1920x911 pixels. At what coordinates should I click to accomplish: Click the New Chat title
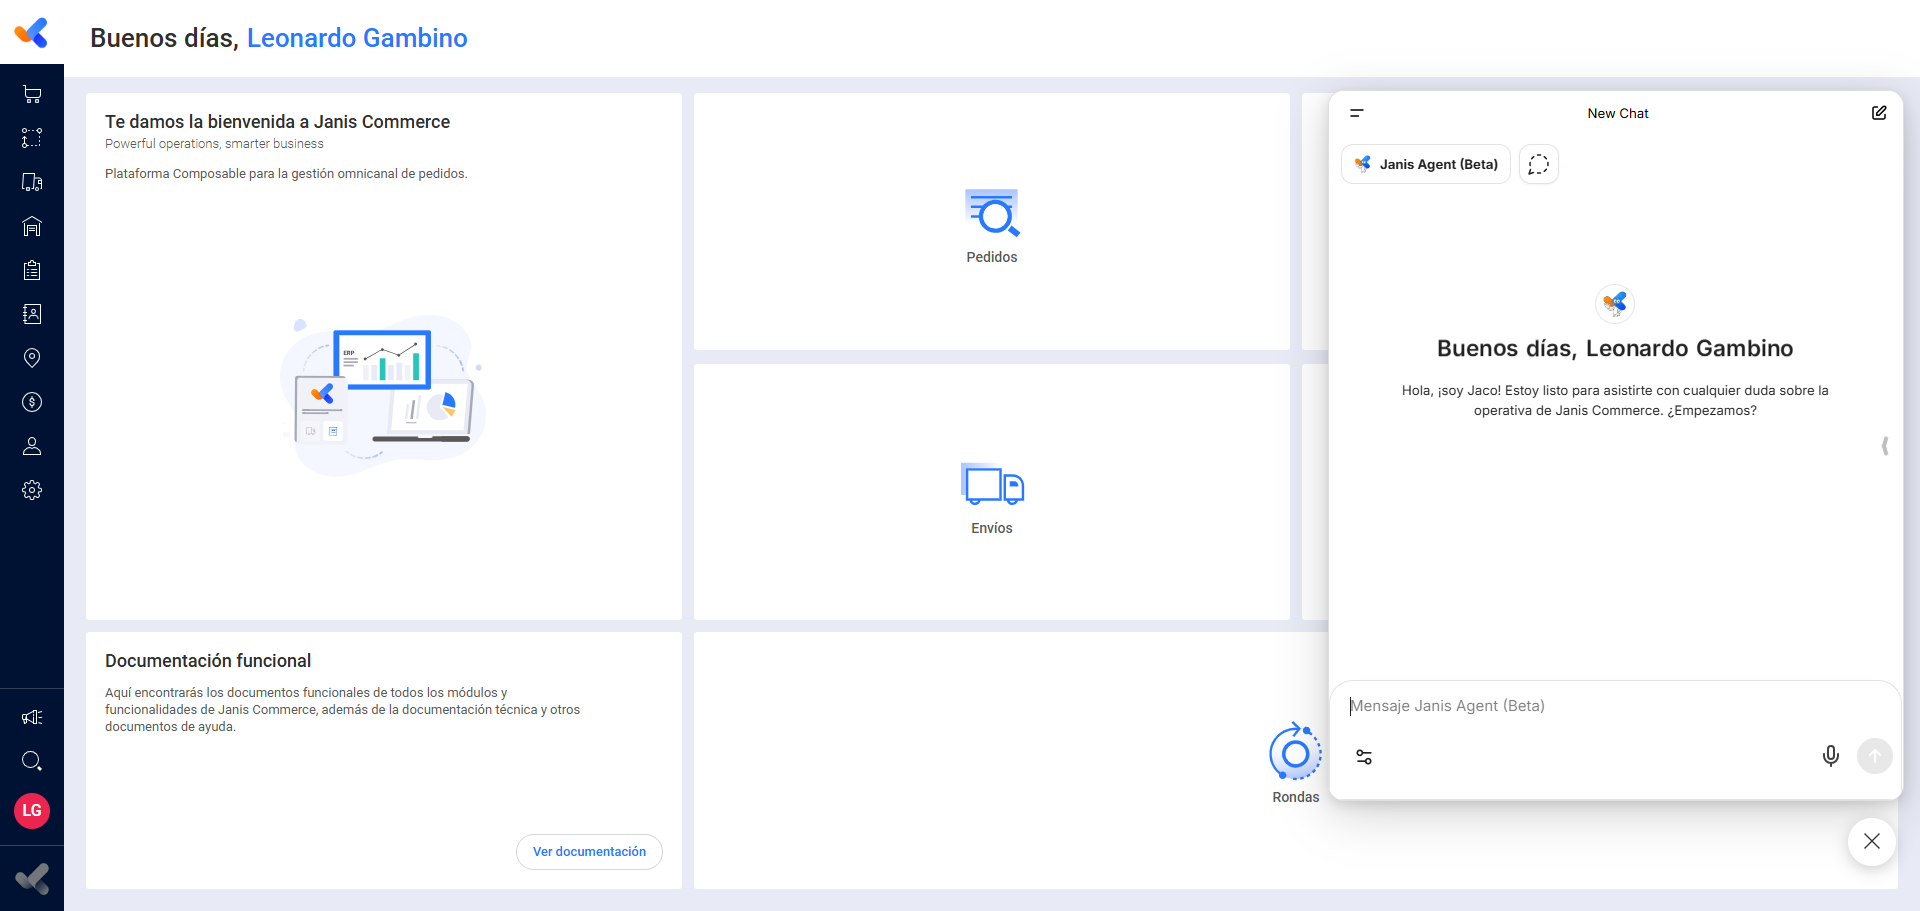click(1618, 113)
